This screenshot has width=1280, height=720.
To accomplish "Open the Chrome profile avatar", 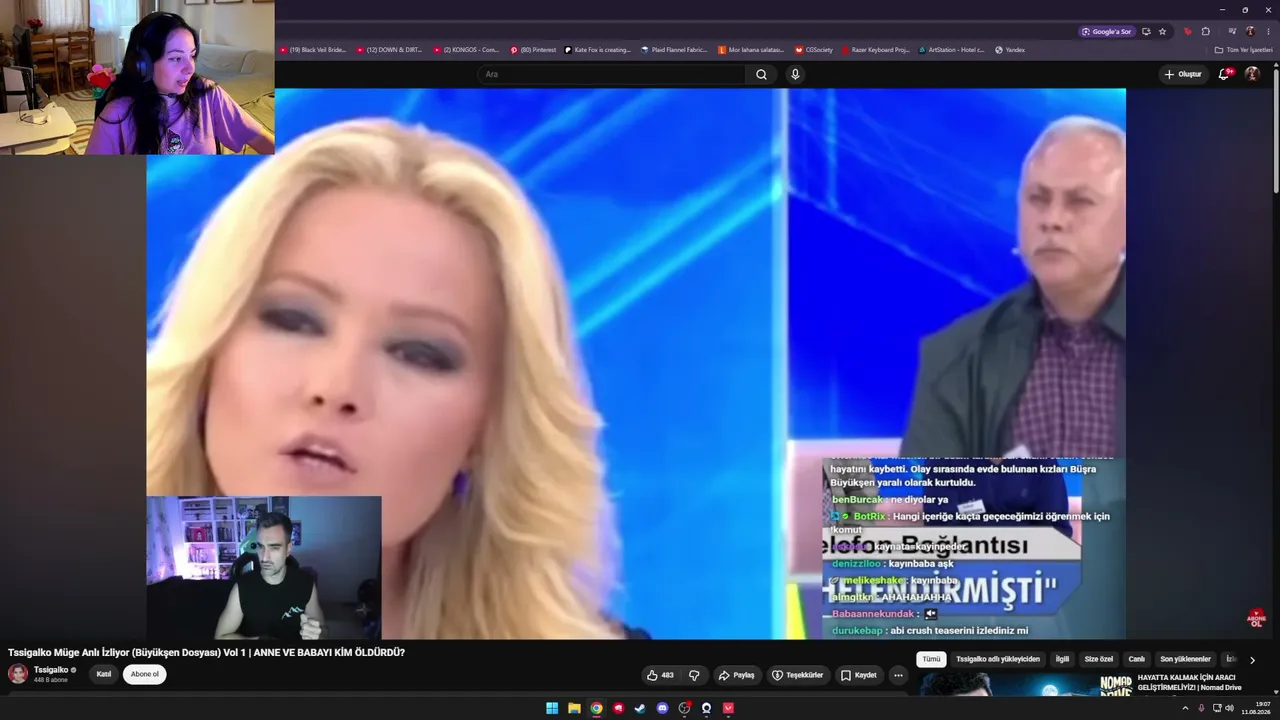I will click(x=1250, y=31).
